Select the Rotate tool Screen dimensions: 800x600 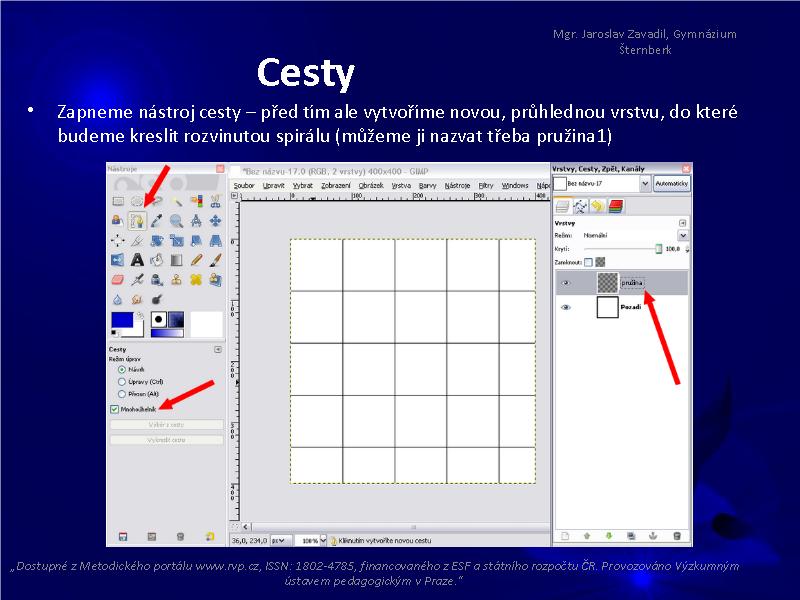(157, 240)
